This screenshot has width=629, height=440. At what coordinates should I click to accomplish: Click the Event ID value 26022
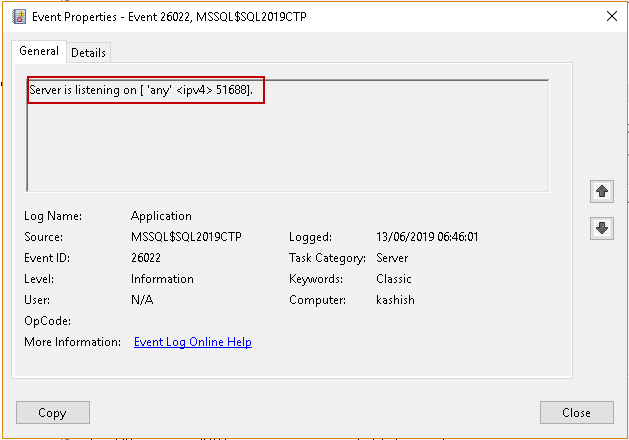[146, 258]
